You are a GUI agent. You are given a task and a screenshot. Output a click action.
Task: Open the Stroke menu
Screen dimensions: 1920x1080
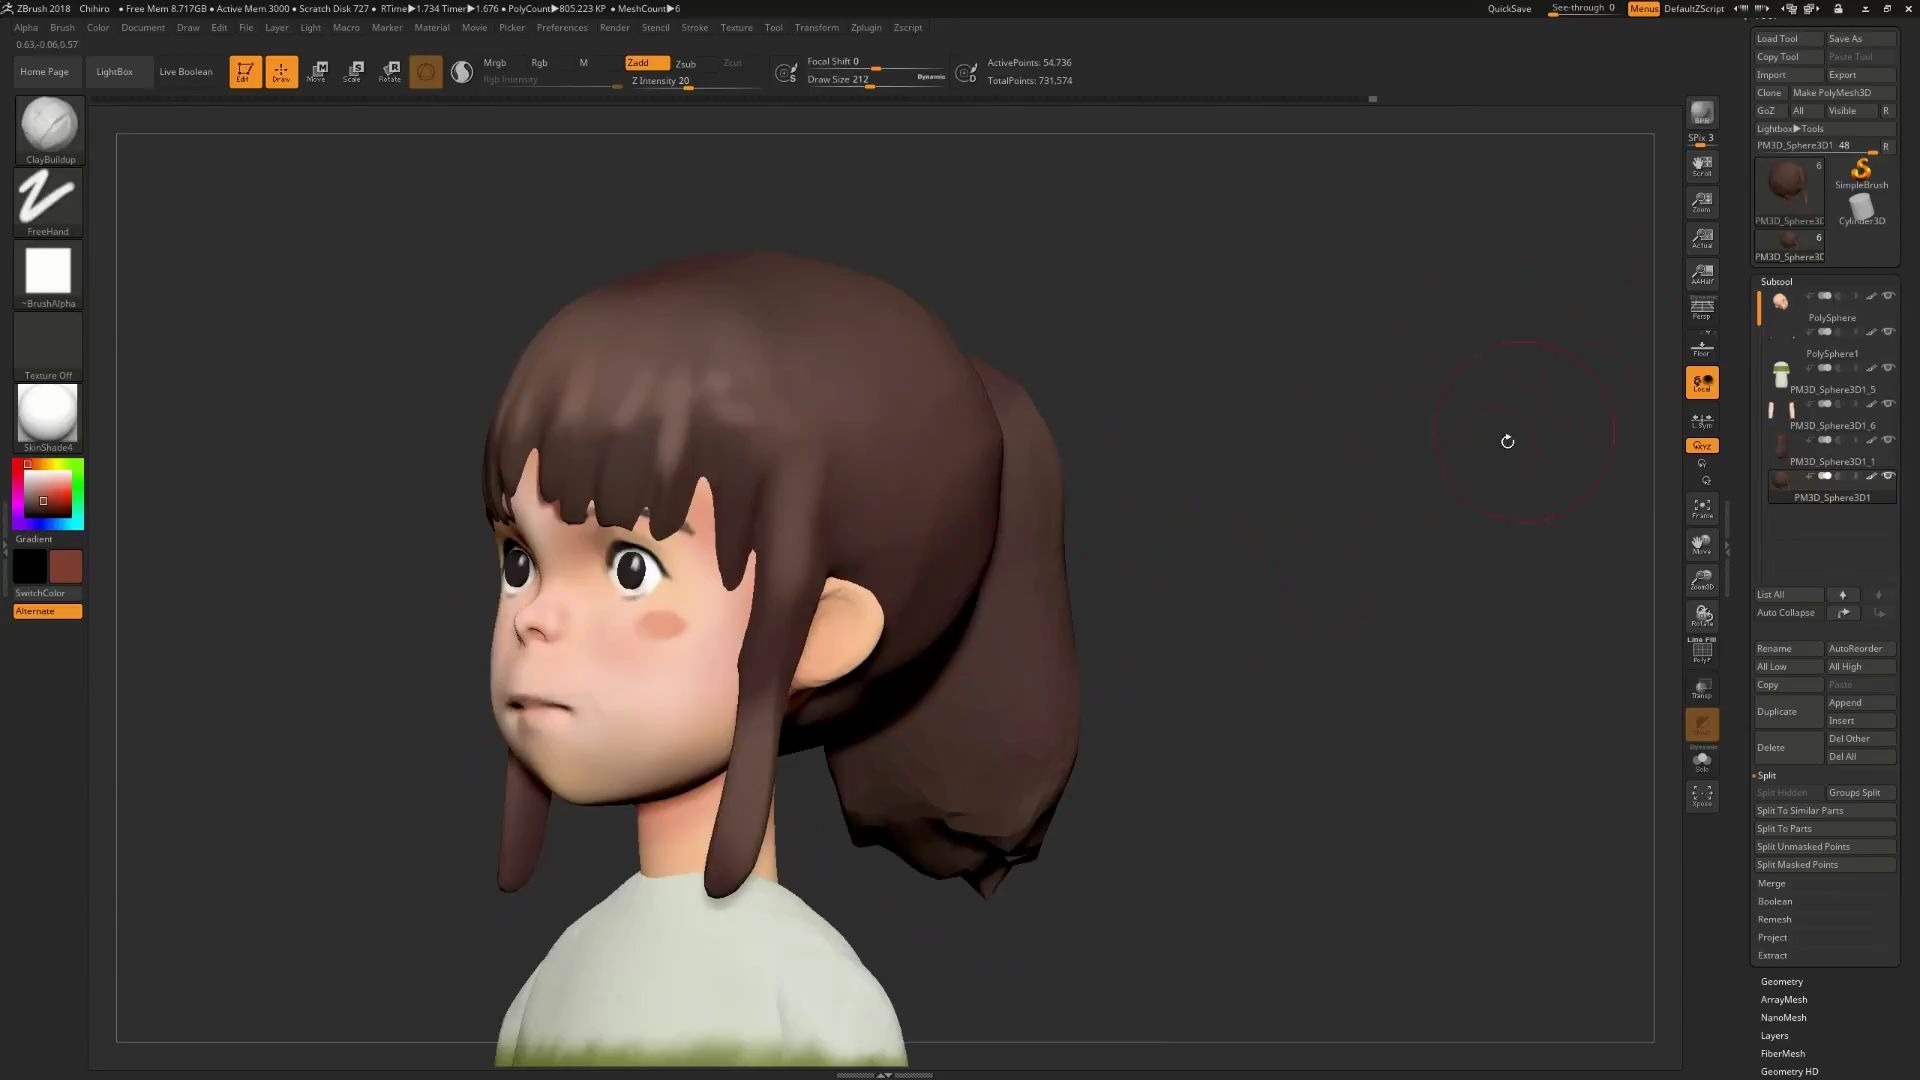click(x=695, y=28)
